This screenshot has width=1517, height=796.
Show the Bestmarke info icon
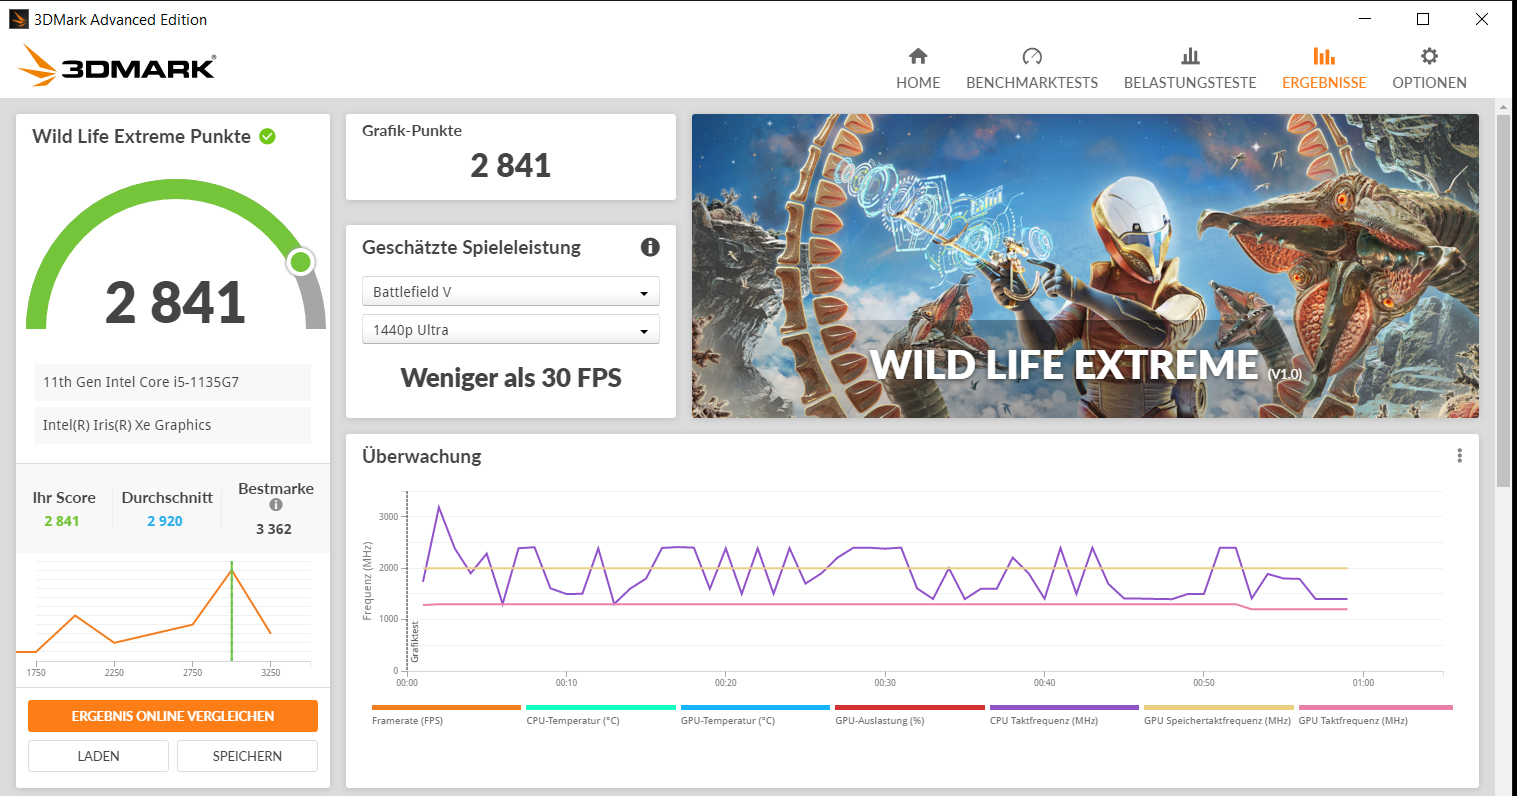tap(276, 505)
